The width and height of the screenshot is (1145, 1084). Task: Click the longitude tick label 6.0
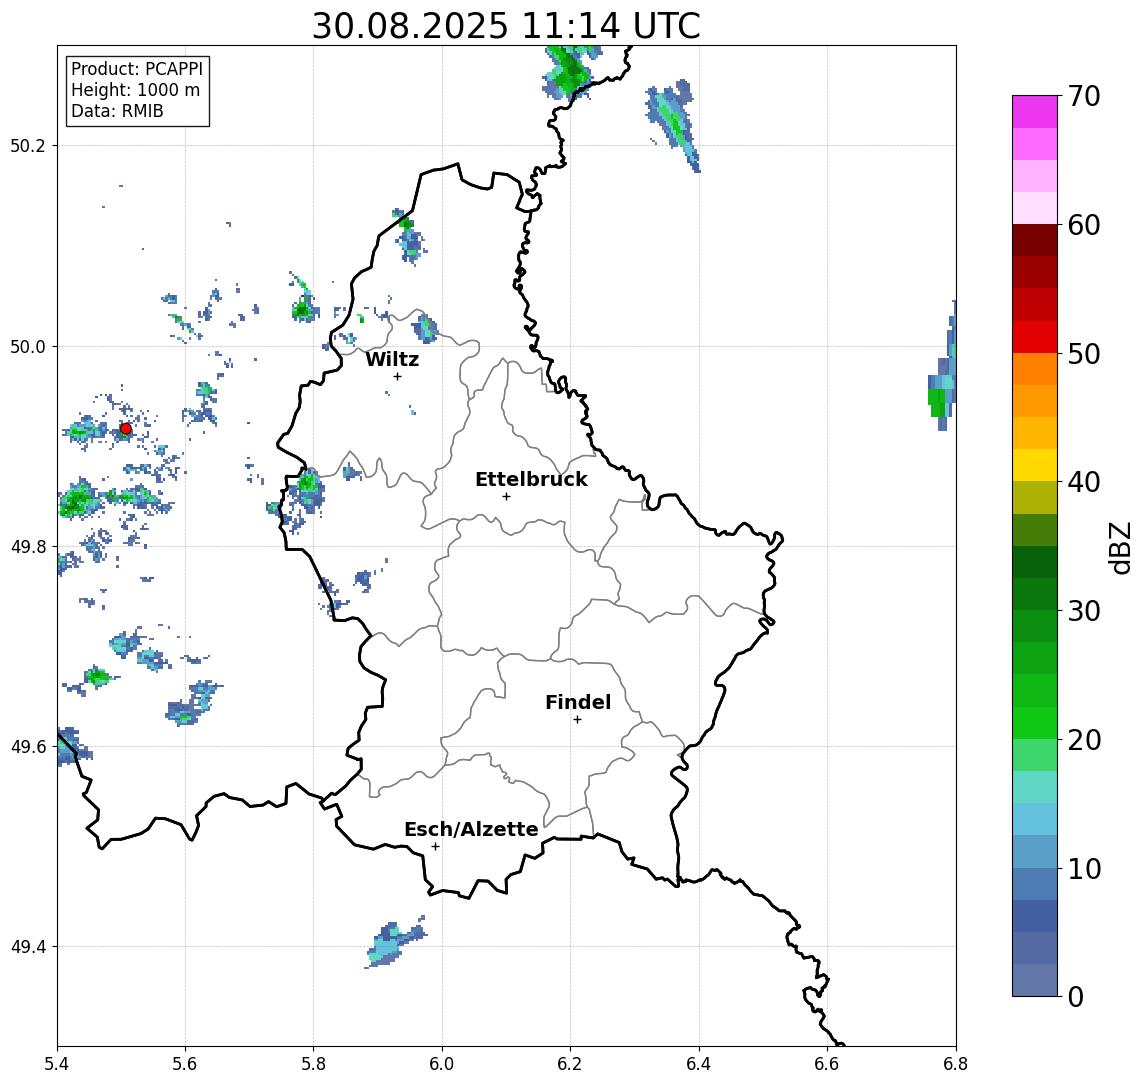(442, 1064)
